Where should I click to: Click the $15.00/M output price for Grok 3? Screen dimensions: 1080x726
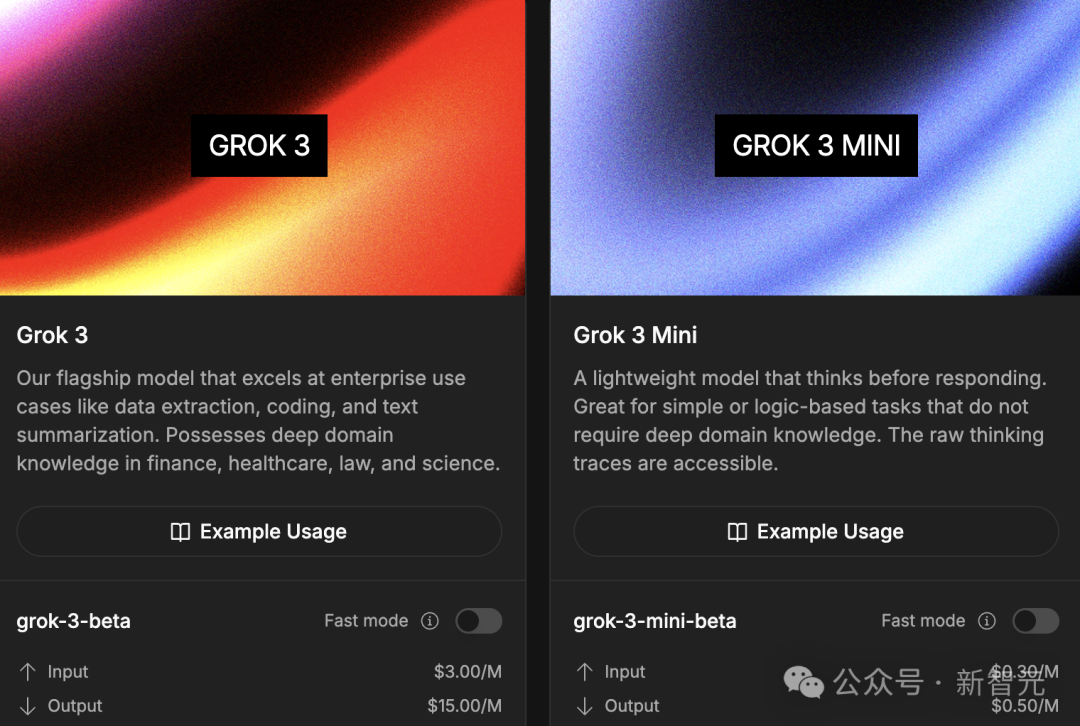(464, 705)
